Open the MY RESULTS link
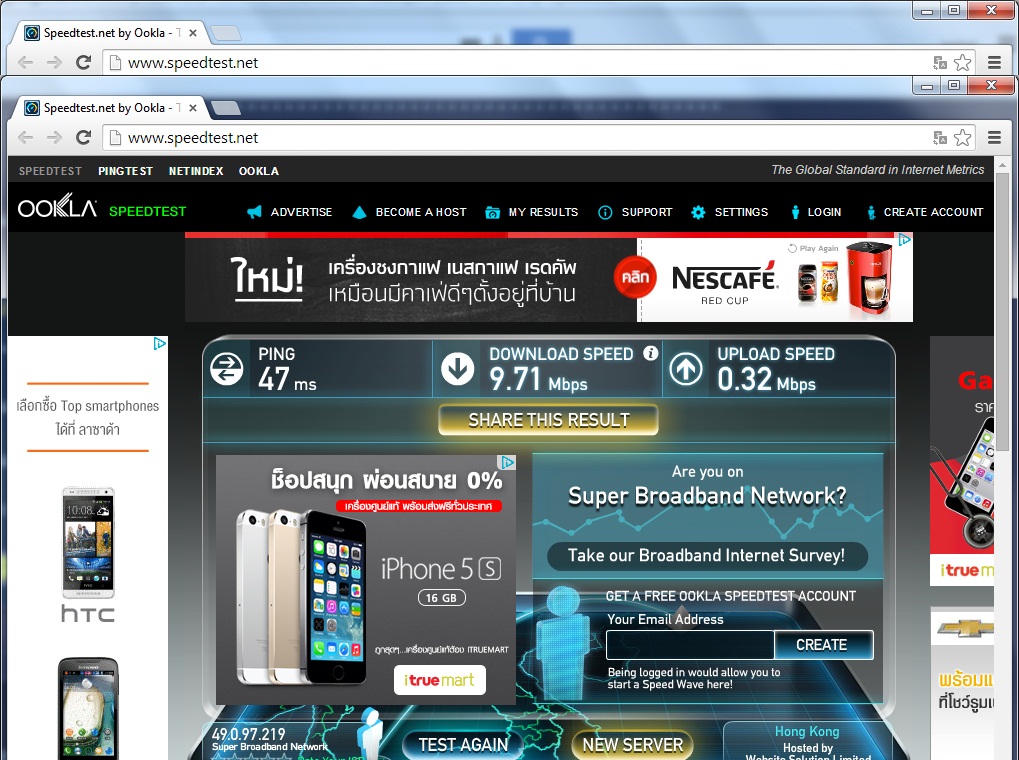The width and height of the screenshot is (1019, 760). point(543,212)
